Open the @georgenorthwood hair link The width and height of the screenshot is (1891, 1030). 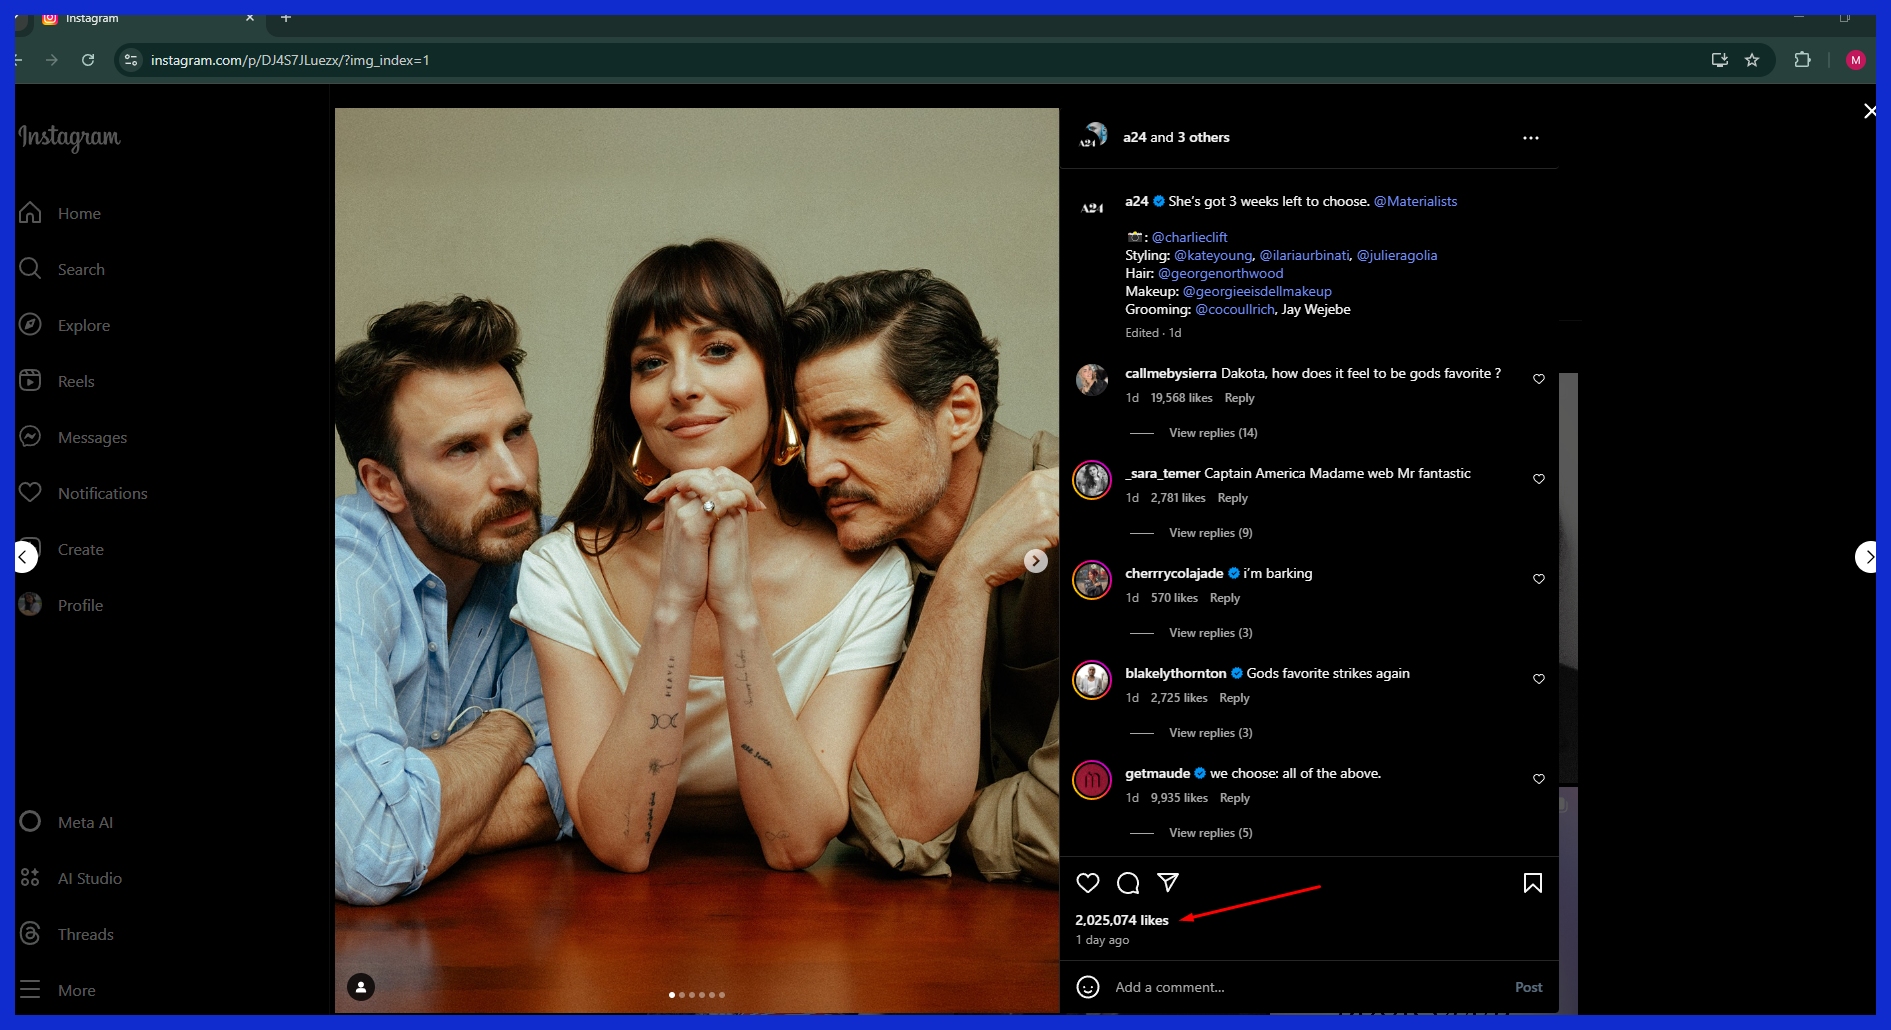(x=1220, y=273)
